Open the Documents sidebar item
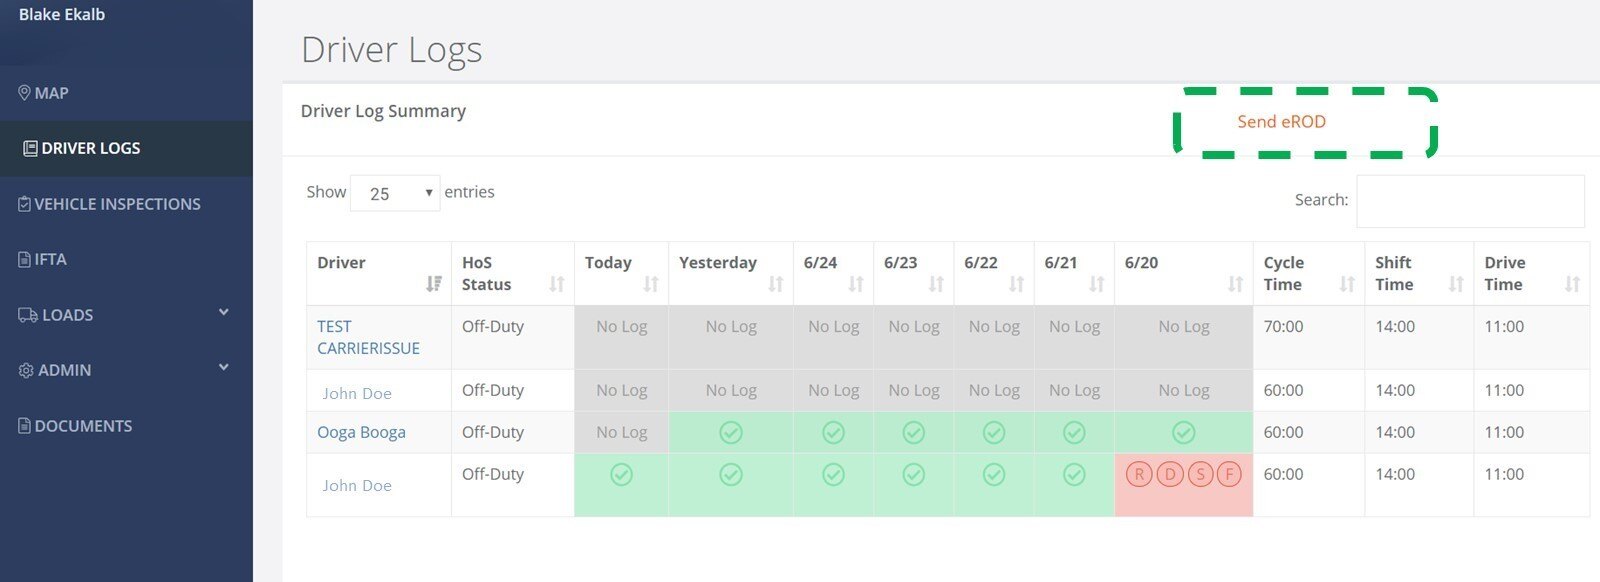Viewport: 1600px width, 582px height. (x=75, y=426)
